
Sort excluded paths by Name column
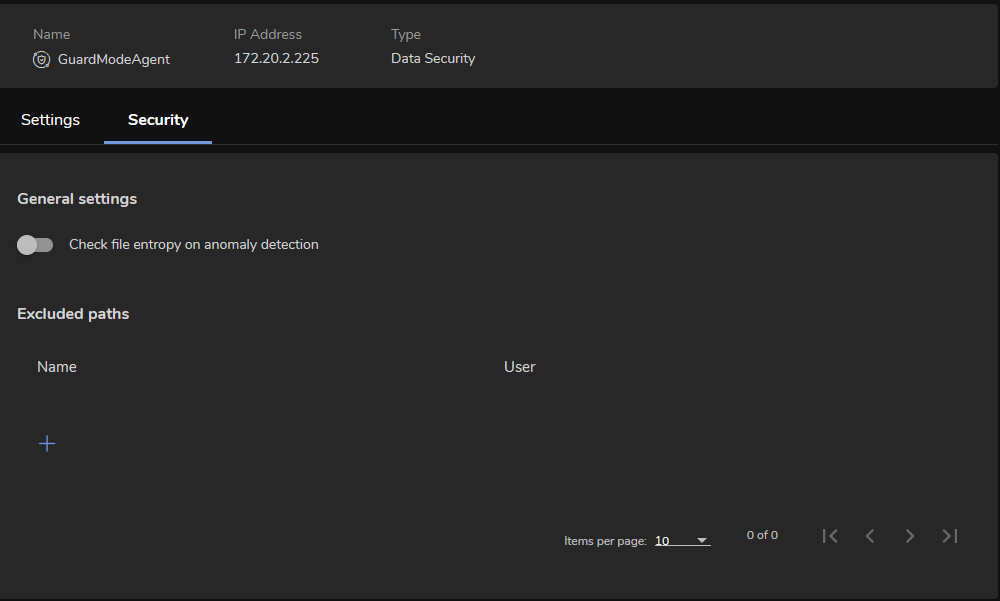[x=57, y=367]
